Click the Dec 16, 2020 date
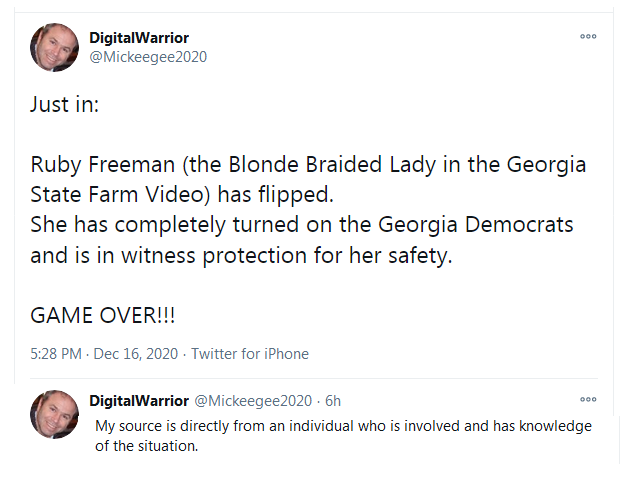The image size is (625, 477). click(136, 354)
